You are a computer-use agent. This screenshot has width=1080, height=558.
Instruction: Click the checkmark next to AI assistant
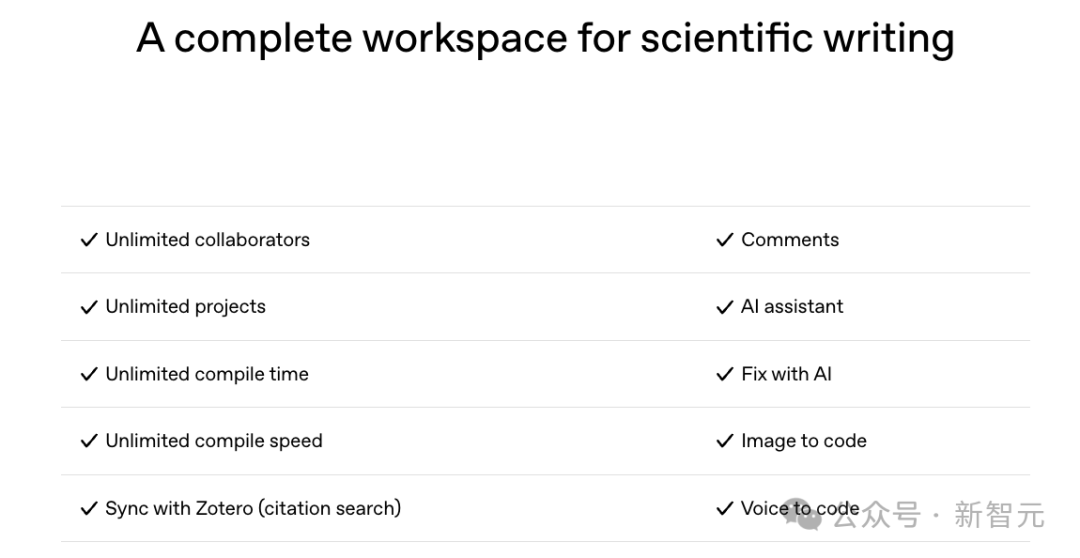[x=725, y=307]
